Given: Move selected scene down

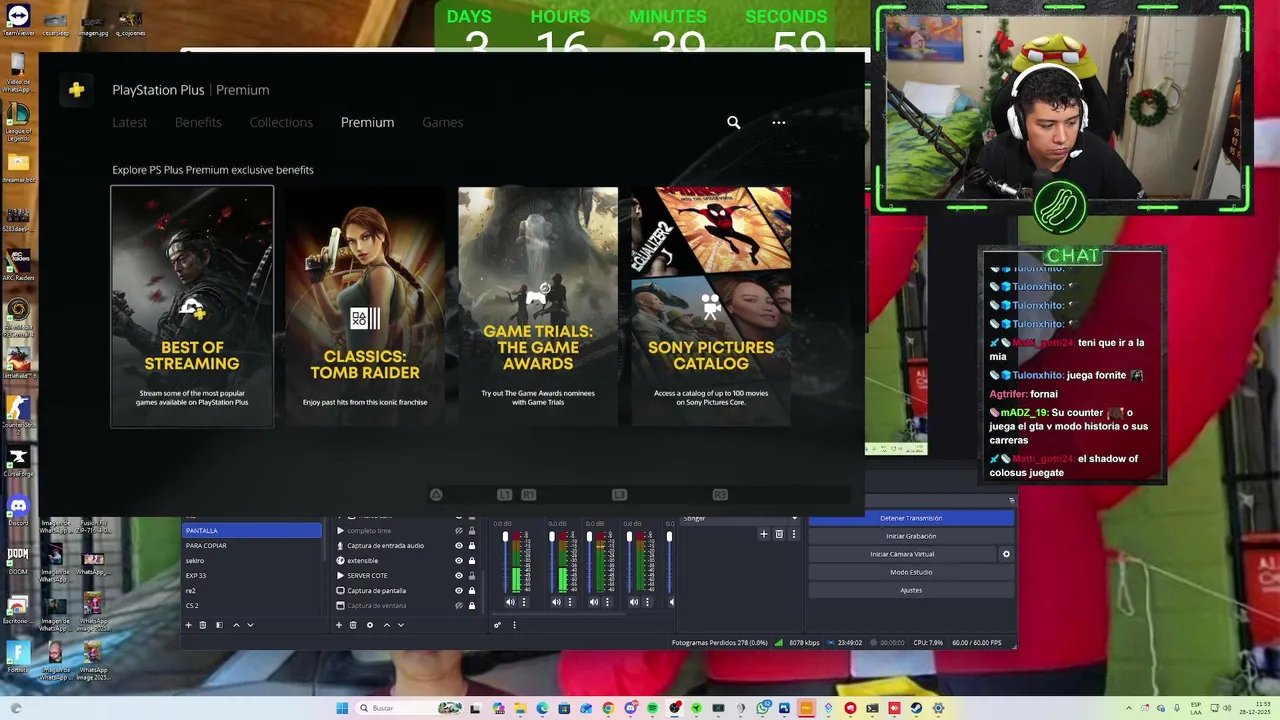Looking at the screenshot, I should coord(250,625).
